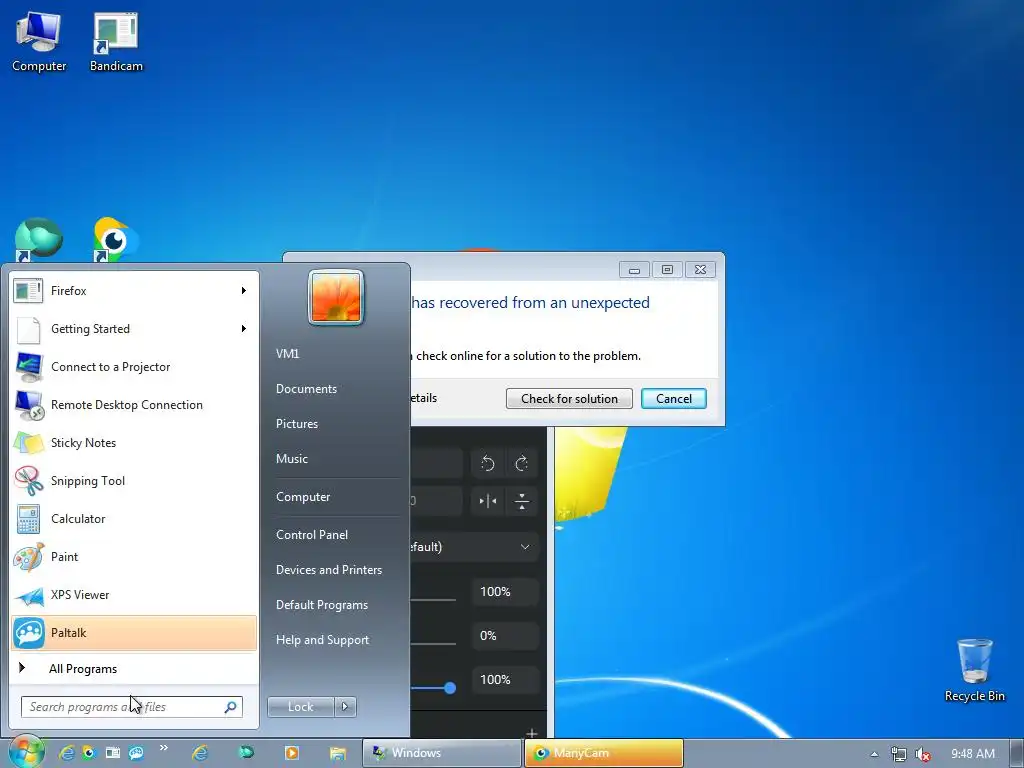Open Recycle Bin on desktop
Image resolution: width=1024 pixels, height=768 pixels.
click(974, 671)
